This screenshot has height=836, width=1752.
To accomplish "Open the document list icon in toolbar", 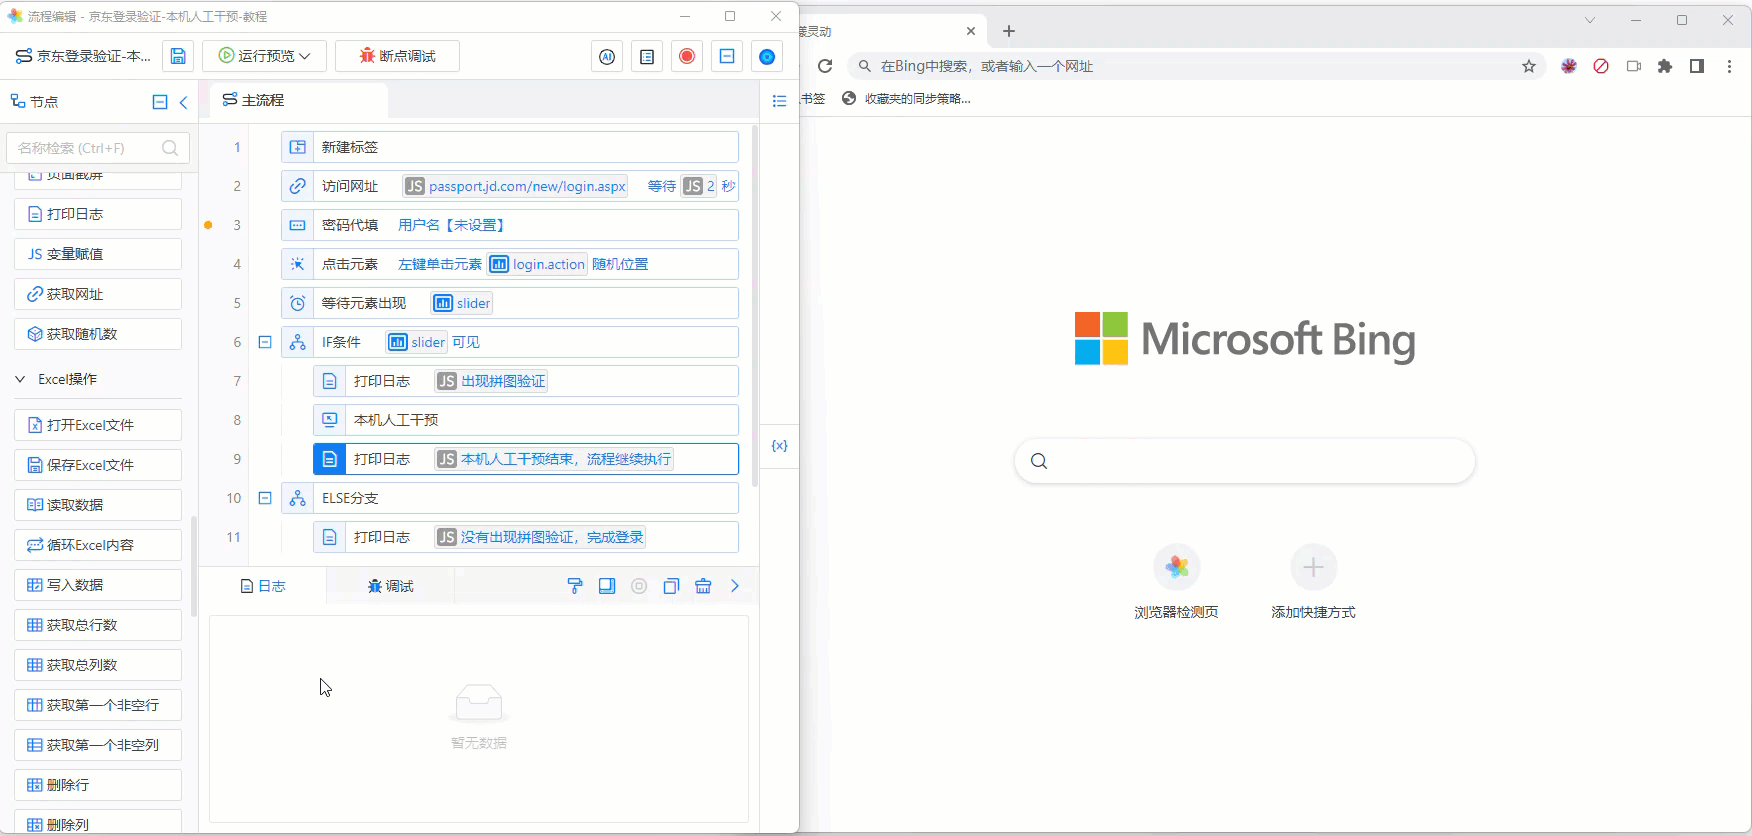I will [647, 57].
